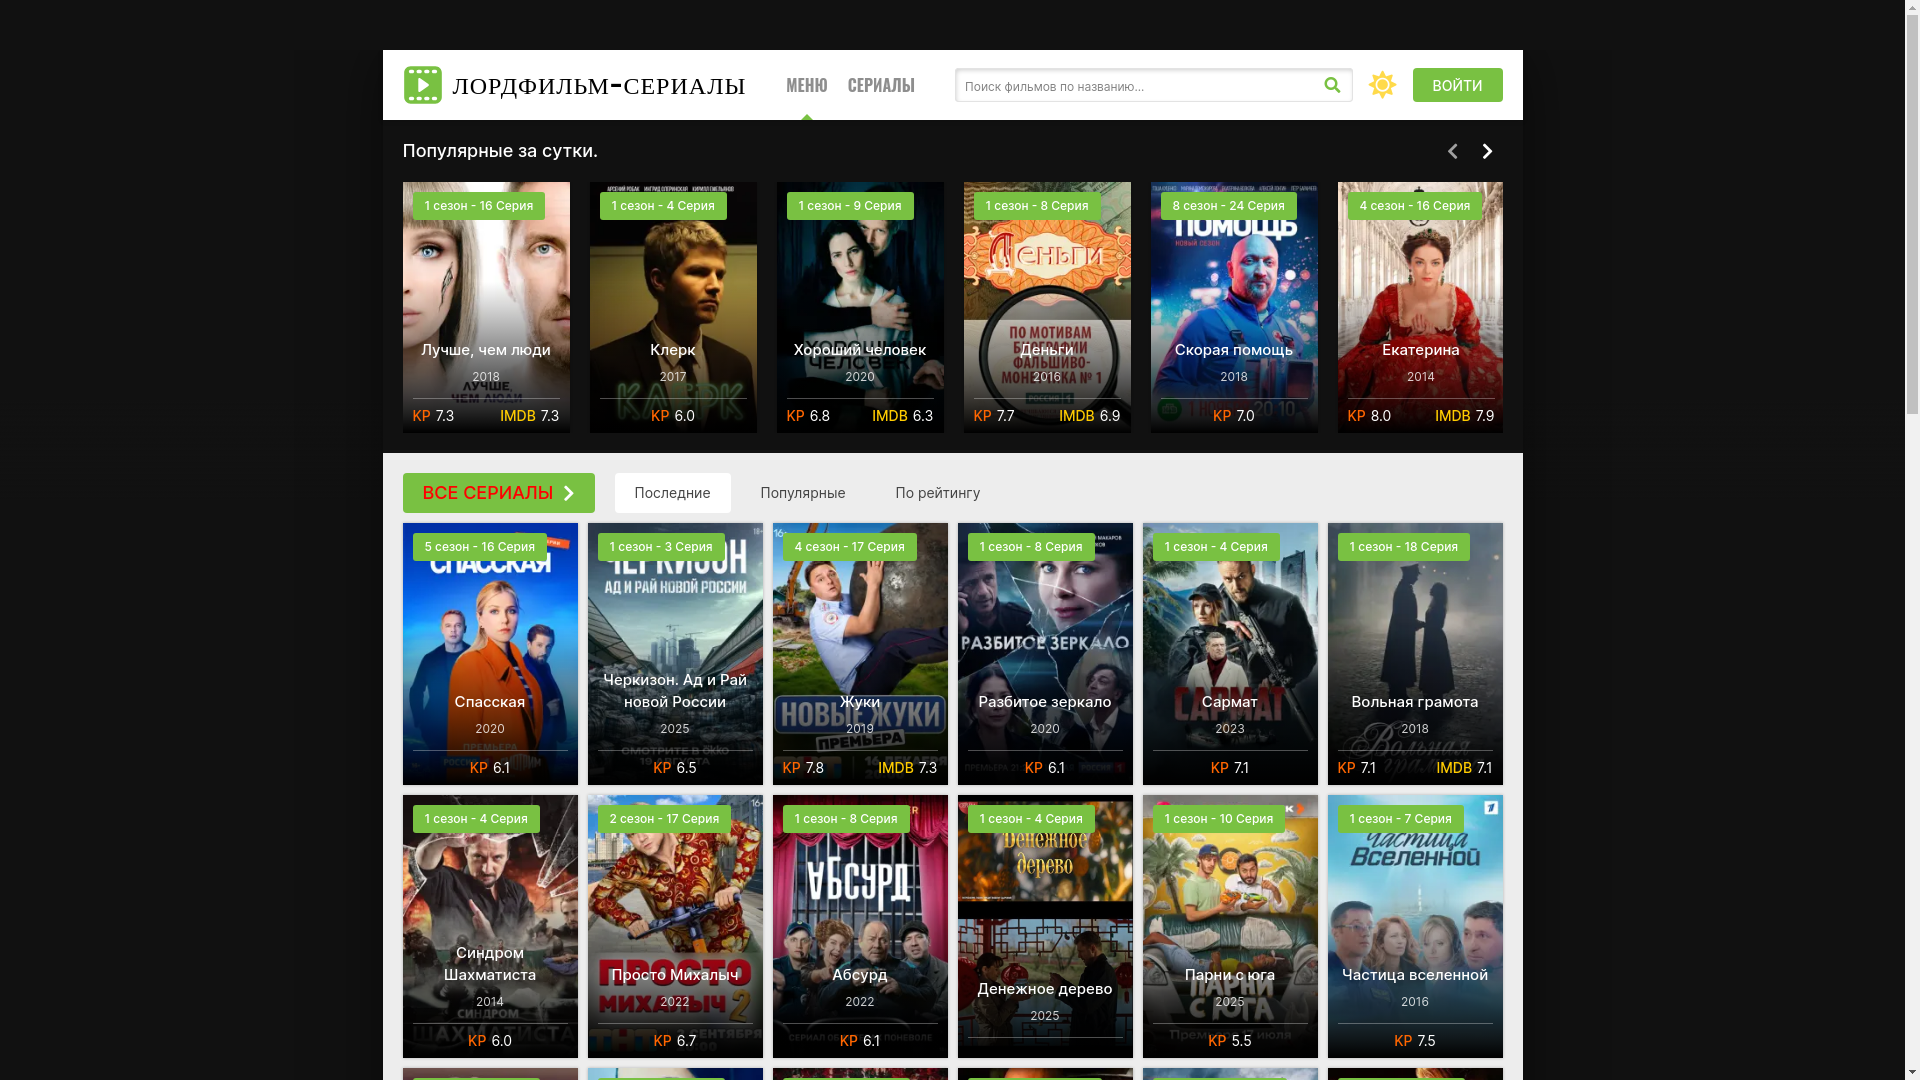Open Синдром Шахматиста series card
The height and width of the screenshot is (1080, 1920).
coord(490,926)
